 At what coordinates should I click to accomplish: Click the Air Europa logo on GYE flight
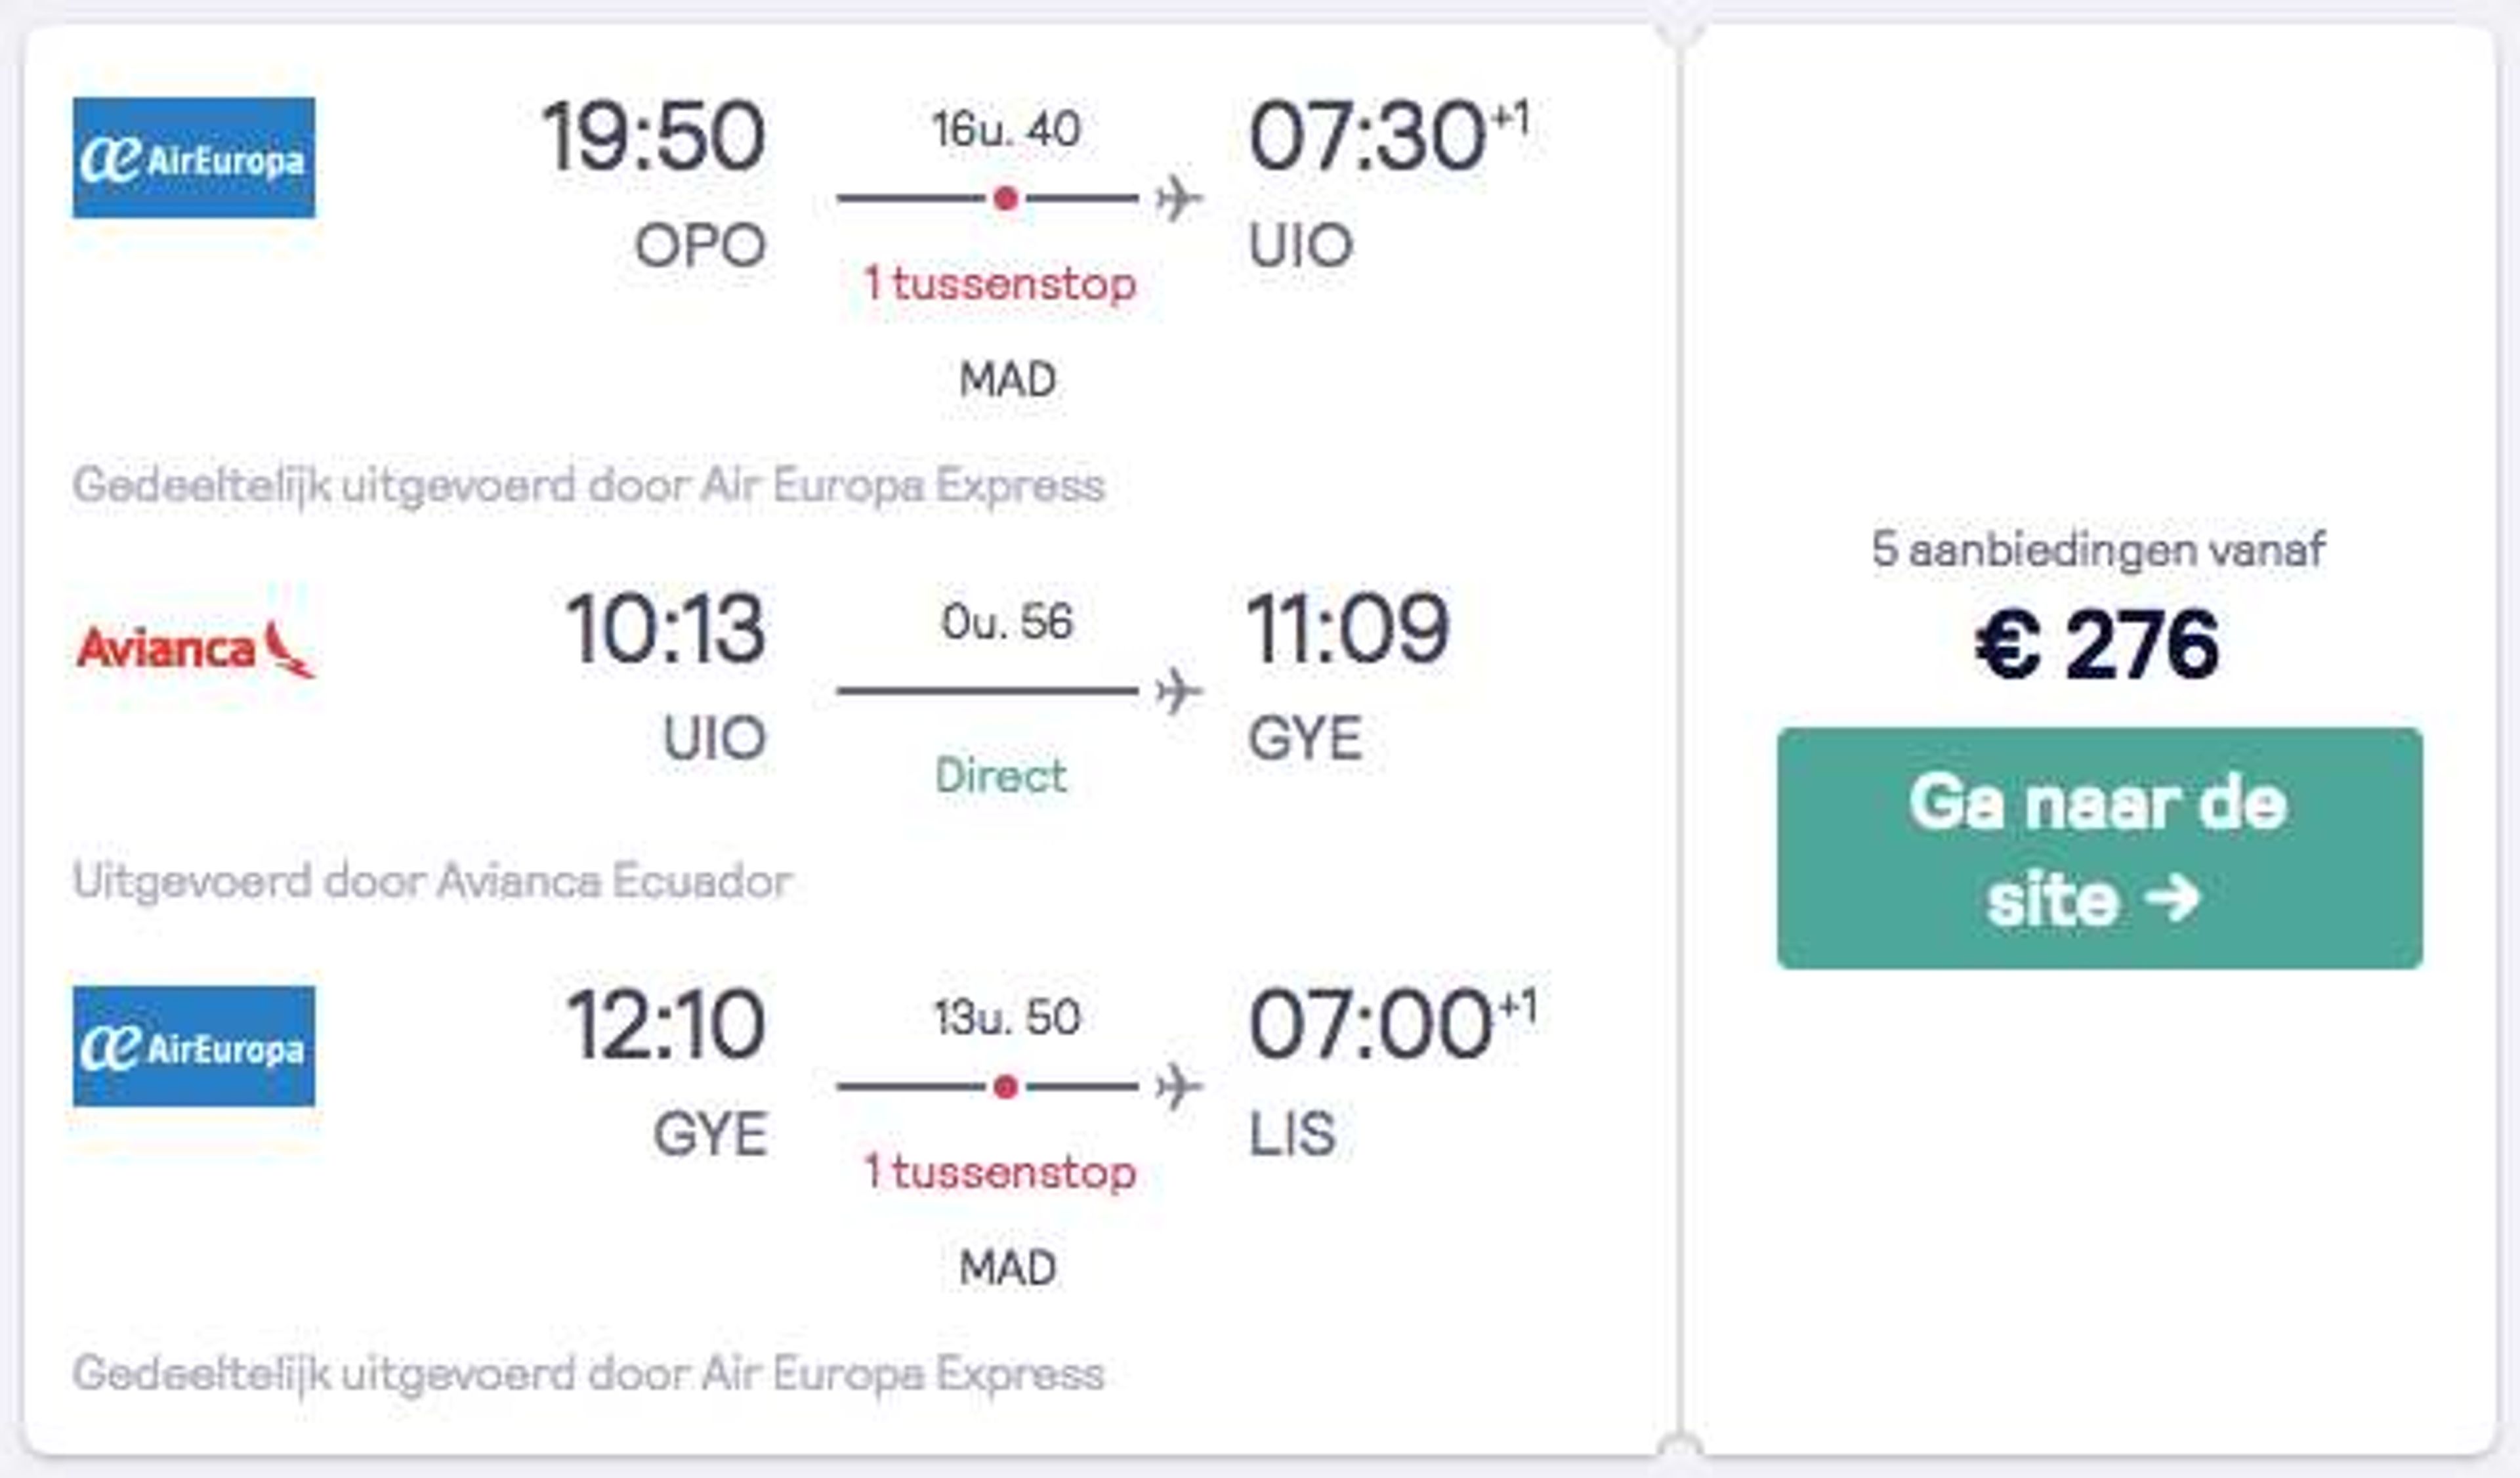(194, 1046)
